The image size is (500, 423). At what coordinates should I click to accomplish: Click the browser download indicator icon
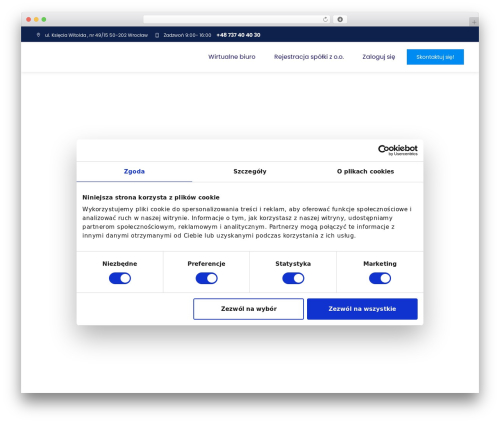click(340, 19)
